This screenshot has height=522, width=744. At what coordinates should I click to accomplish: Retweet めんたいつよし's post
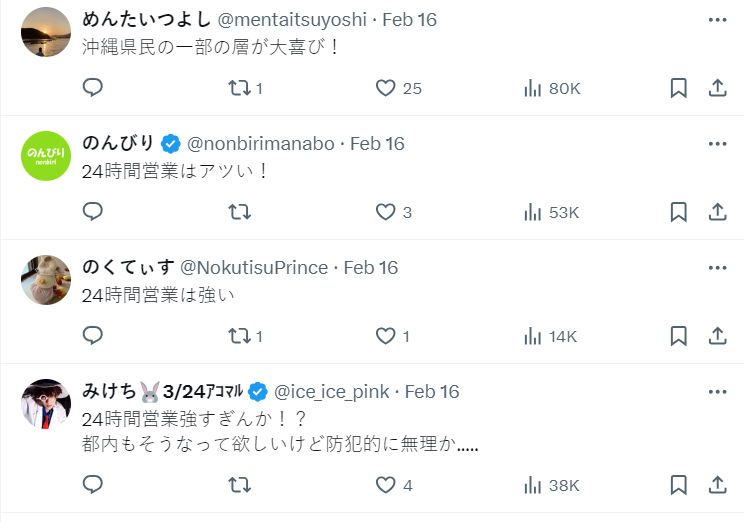(x=239, y=88)
